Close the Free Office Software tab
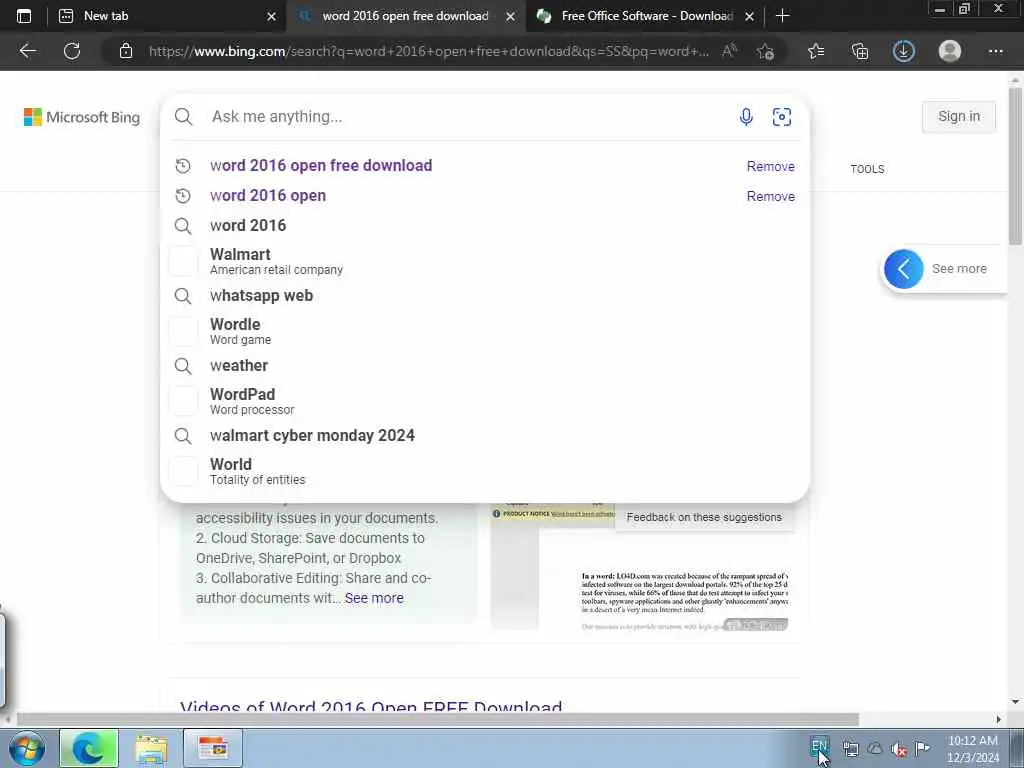Screen dimensions: 1024x768 (x=750, y=16)
